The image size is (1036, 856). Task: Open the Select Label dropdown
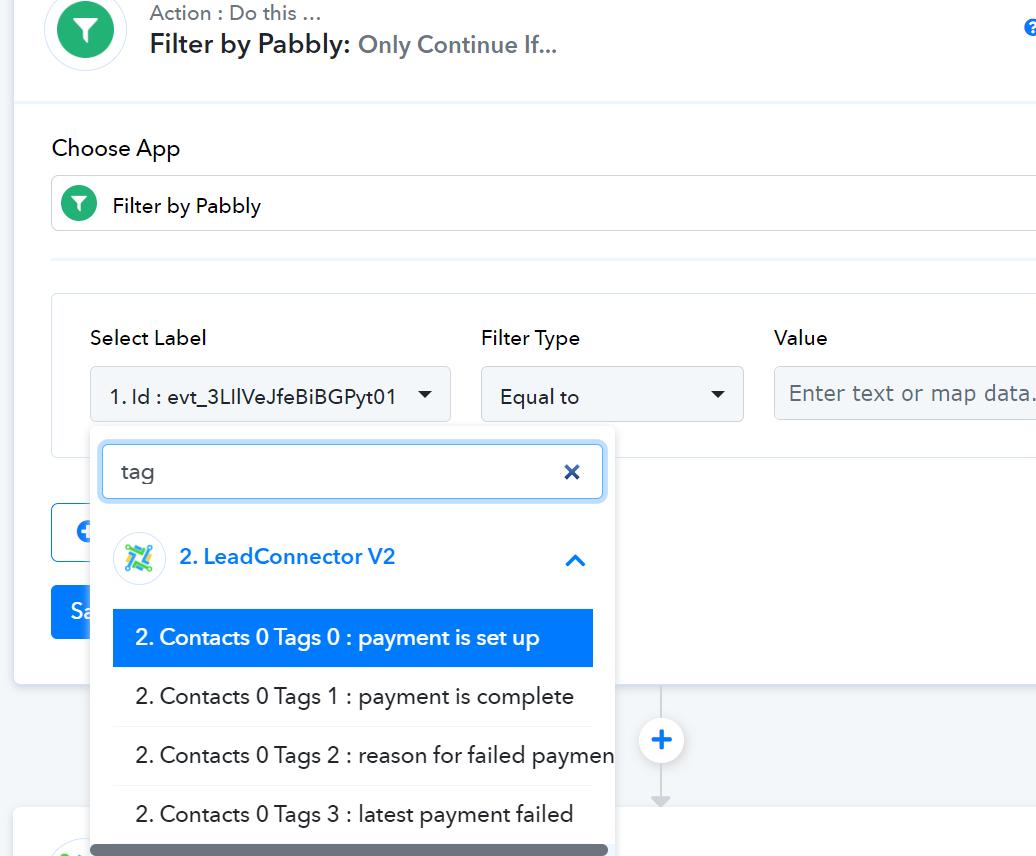coord(270,394)
